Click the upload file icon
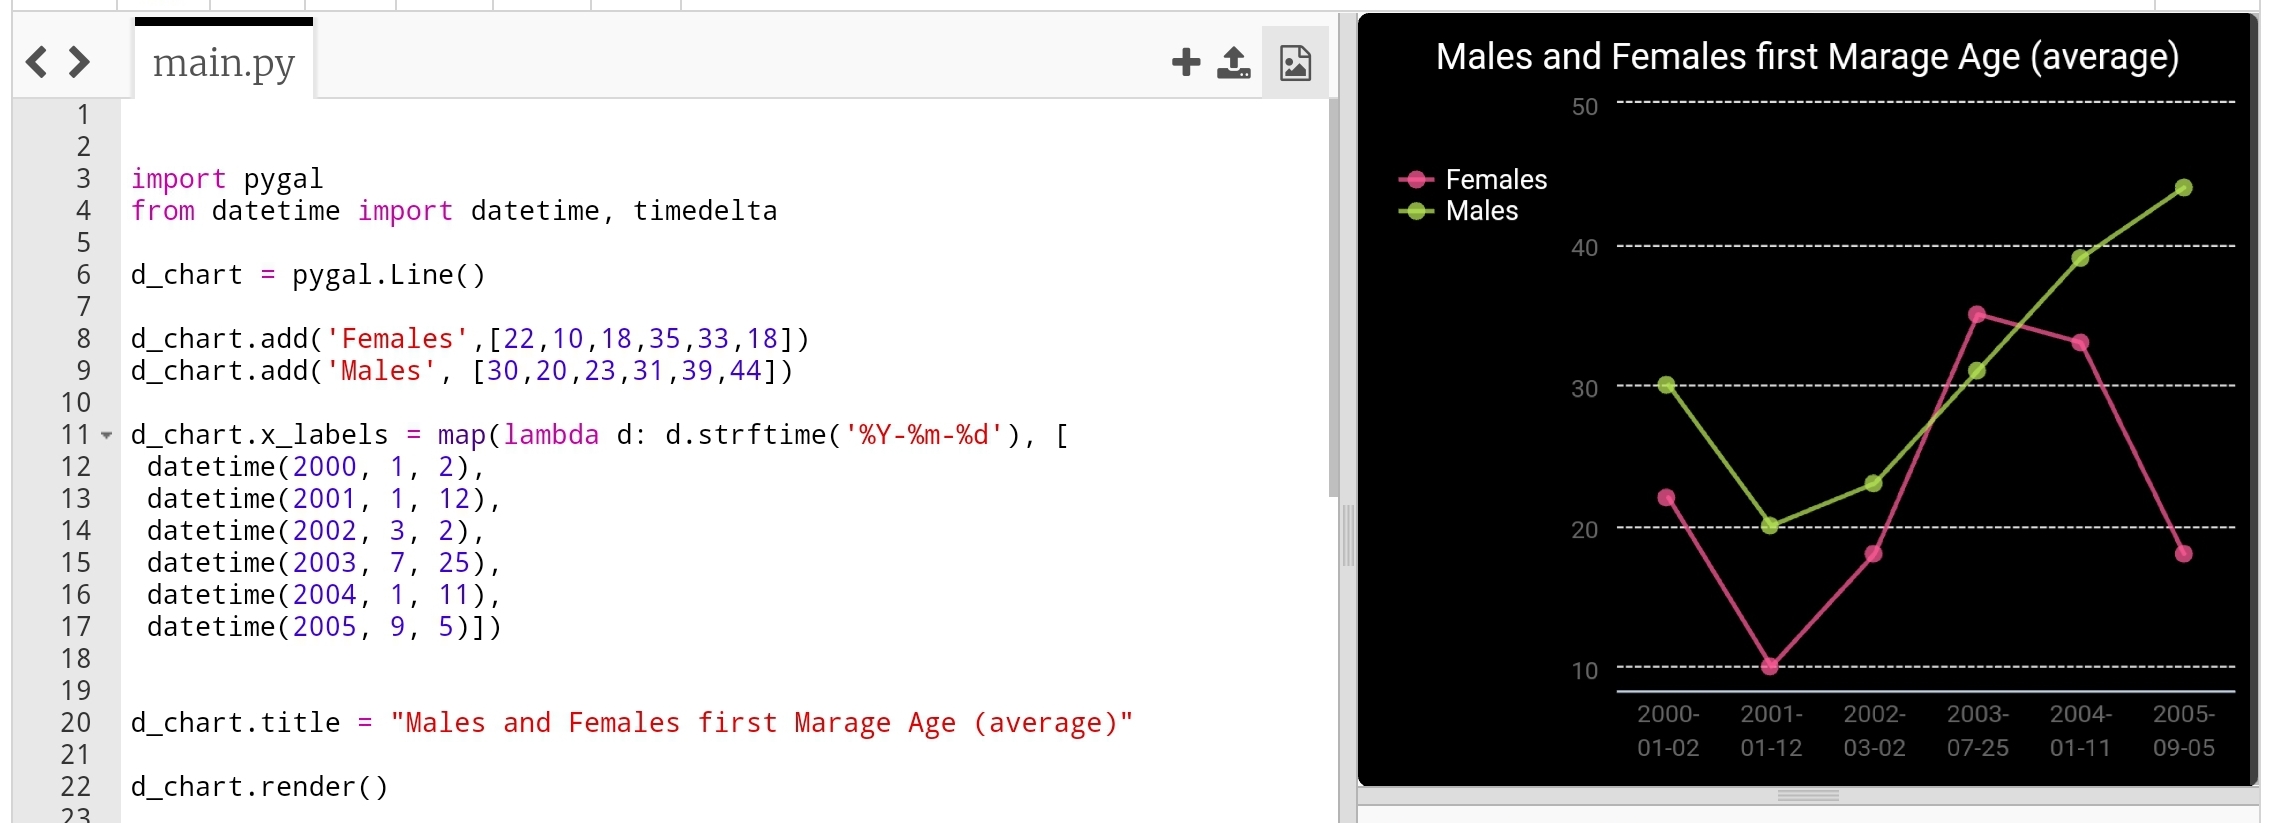Viewport: 2270px width, 823px height. (1233, 62)
